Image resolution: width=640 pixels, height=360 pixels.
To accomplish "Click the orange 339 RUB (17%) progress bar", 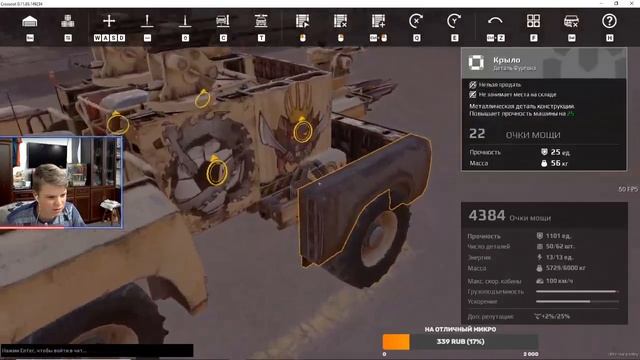I will pyautogui.click(x=460, y=342).
